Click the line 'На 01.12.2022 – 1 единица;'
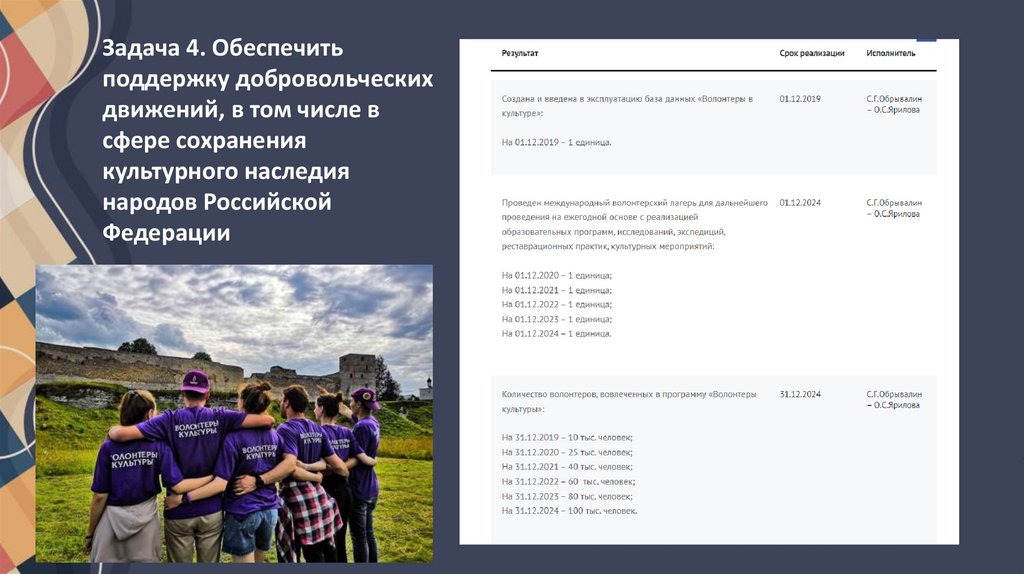The height and width of the screenshot is (574, 1024). click(556, 304)
